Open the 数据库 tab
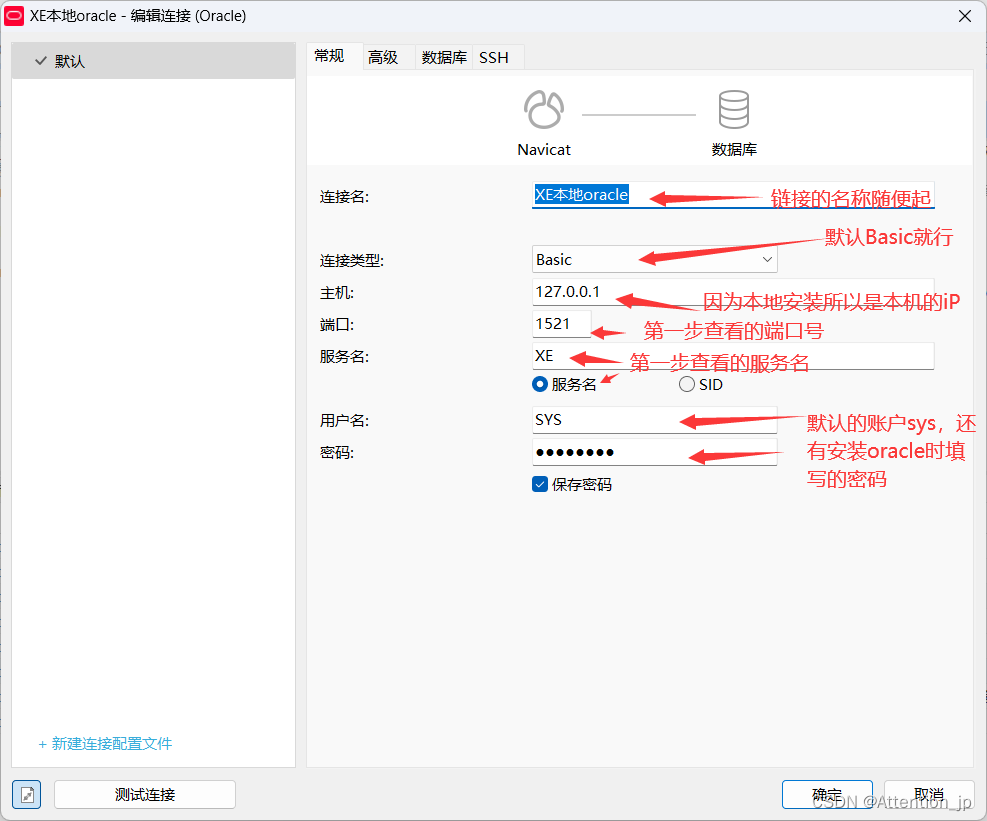The height and width of the screenshot is (821, 987). tap(443, 57)
